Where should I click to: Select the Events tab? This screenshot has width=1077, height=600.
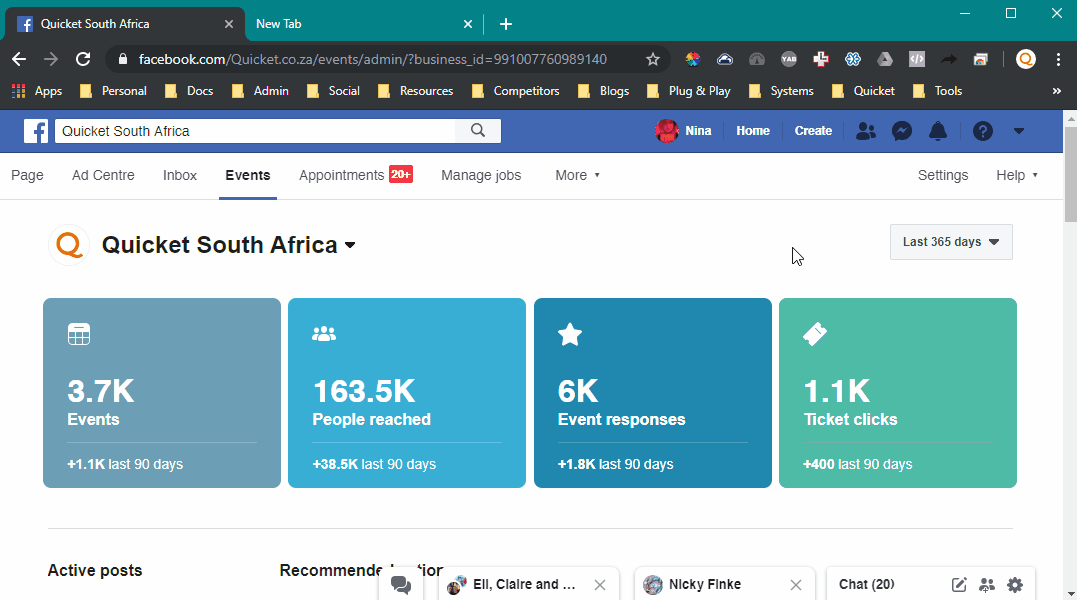point(248,175)
